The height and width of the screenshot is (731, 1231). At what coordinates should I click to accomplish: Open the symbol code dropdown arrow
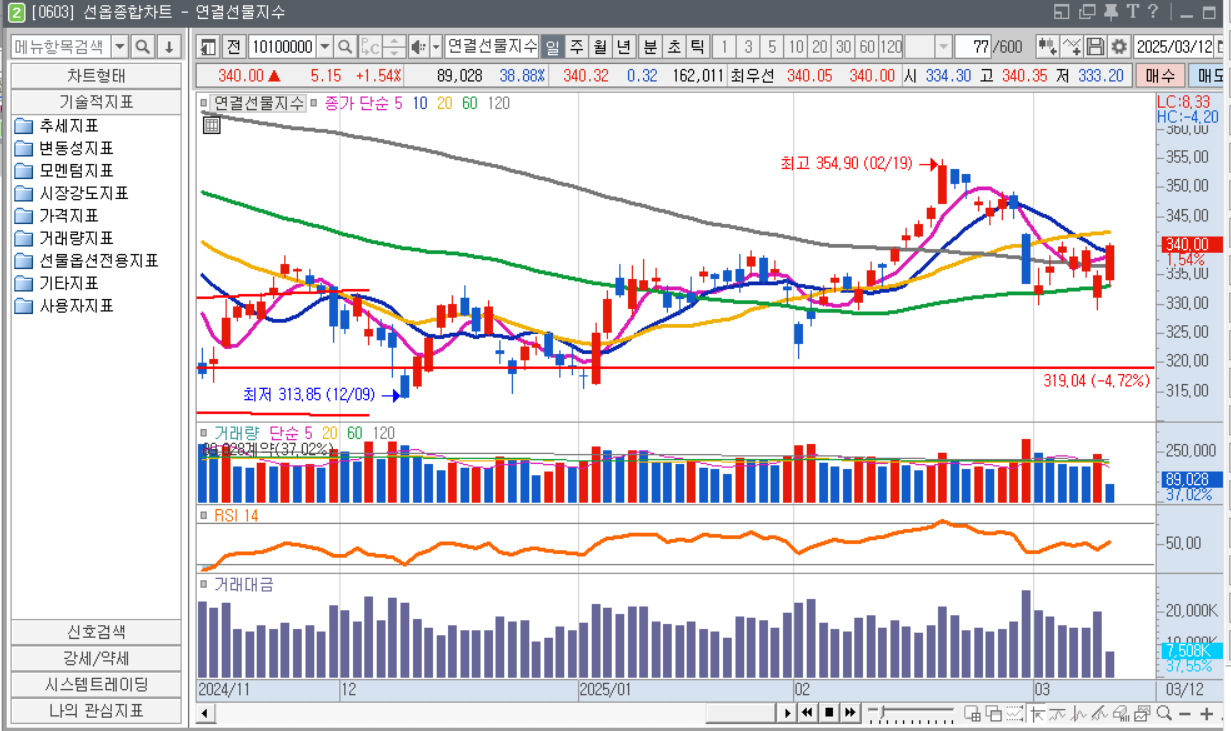[325, 47]
